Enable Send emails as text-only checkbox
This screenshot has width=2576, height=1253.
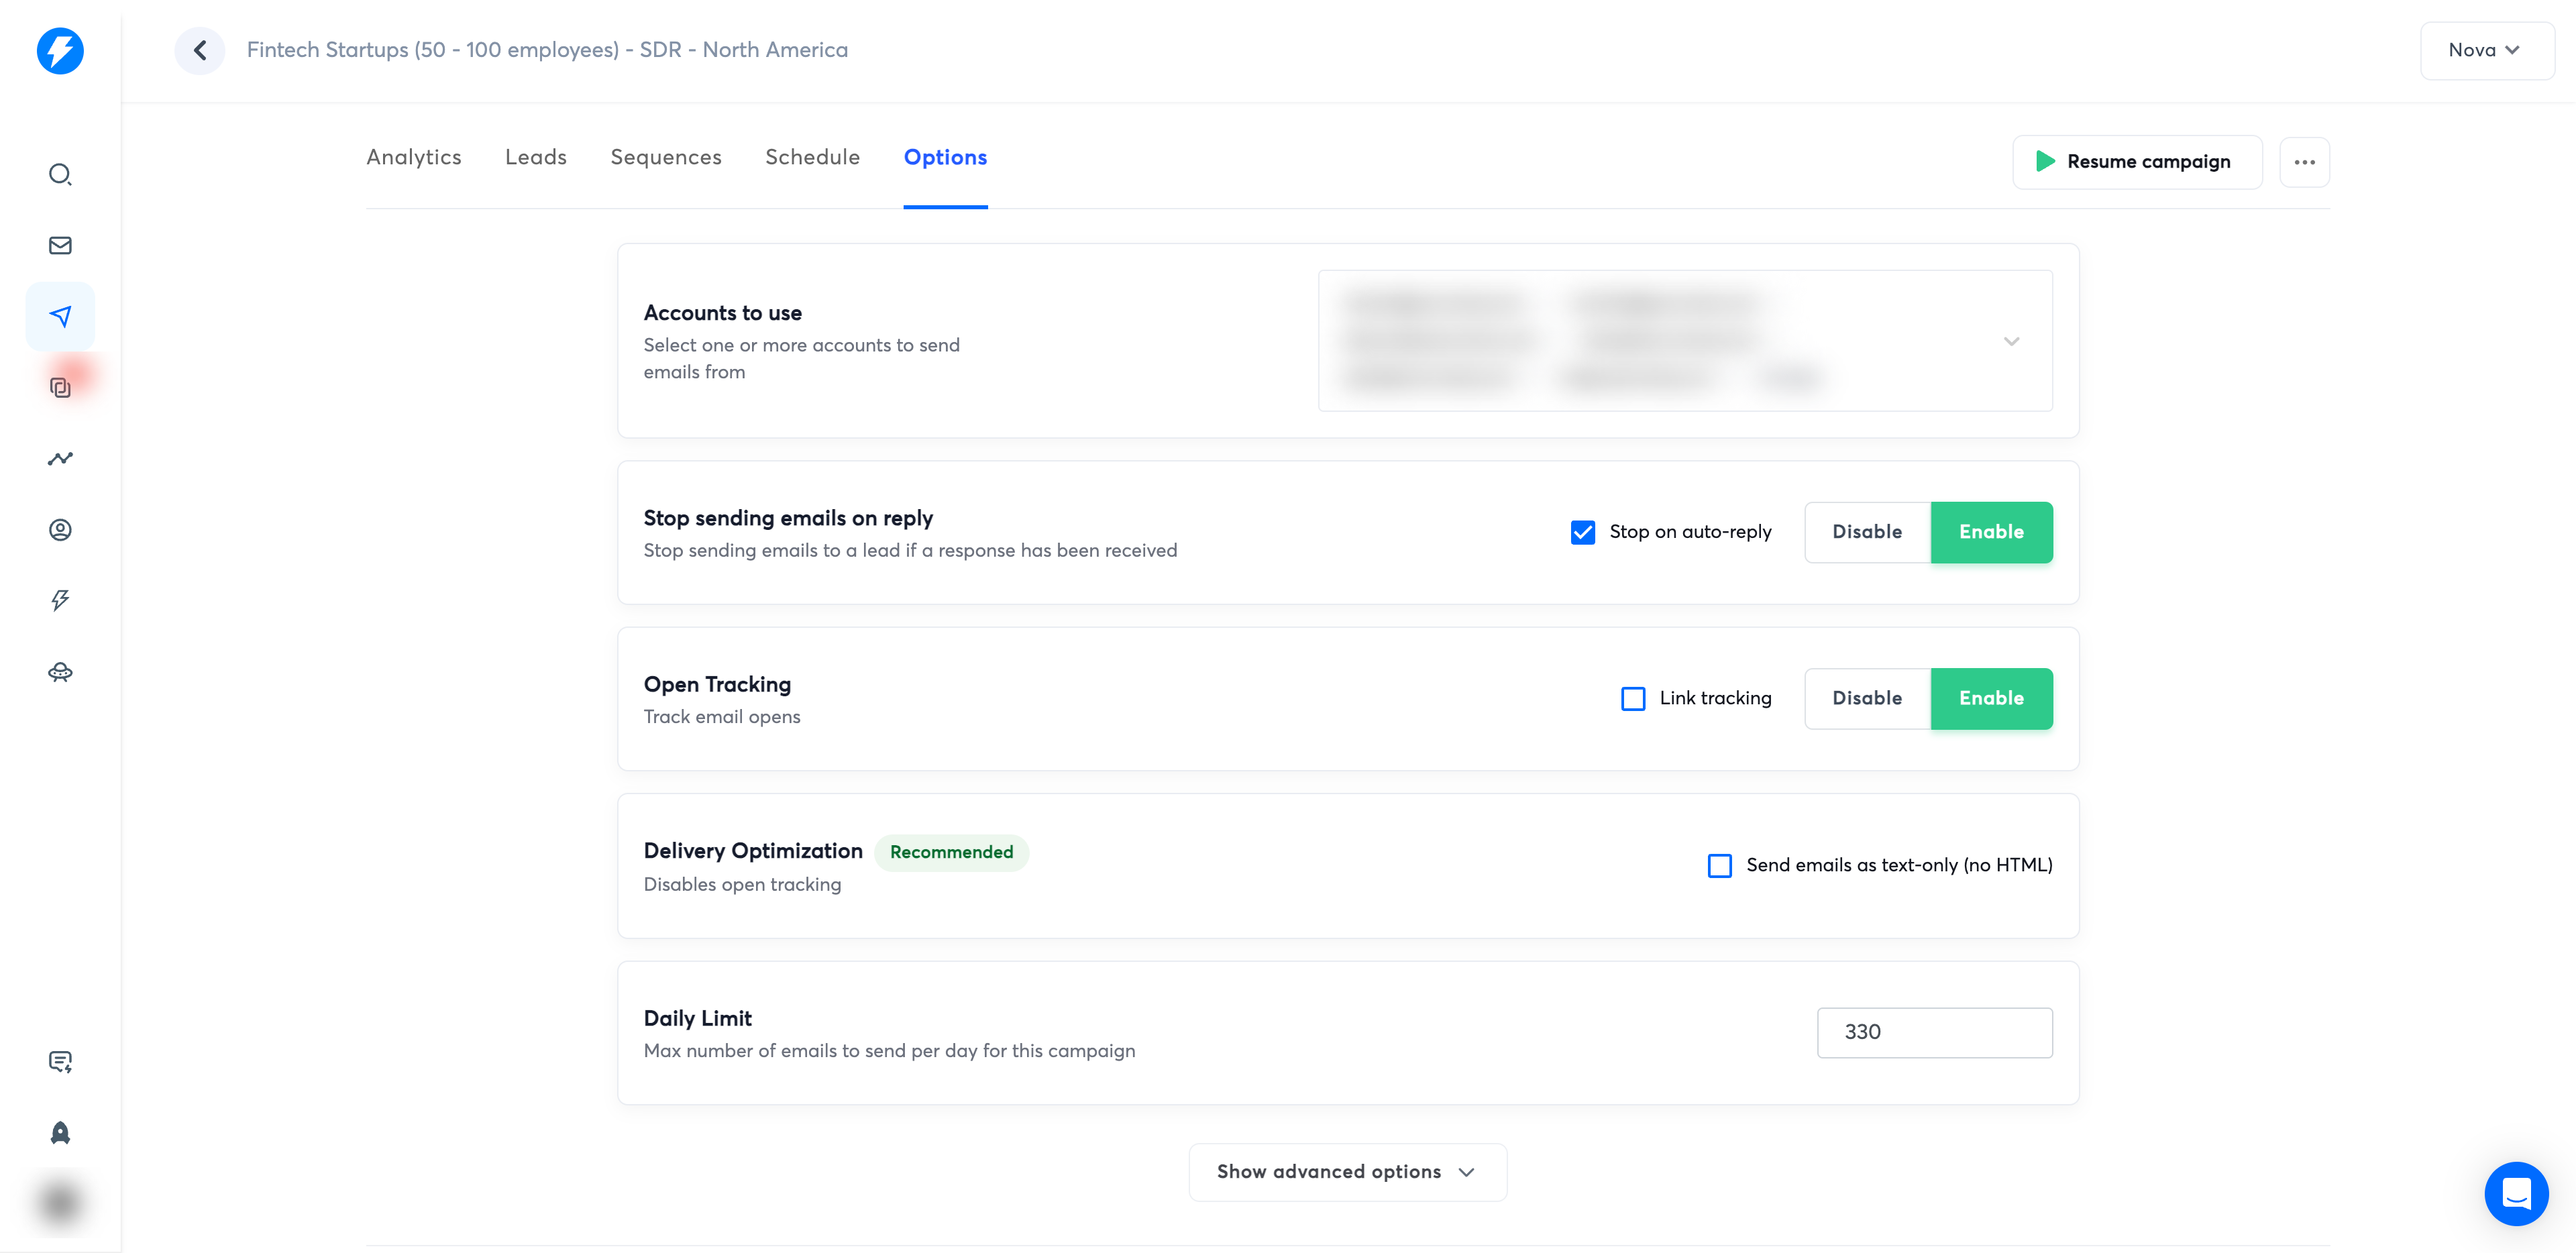(1719, 865)
